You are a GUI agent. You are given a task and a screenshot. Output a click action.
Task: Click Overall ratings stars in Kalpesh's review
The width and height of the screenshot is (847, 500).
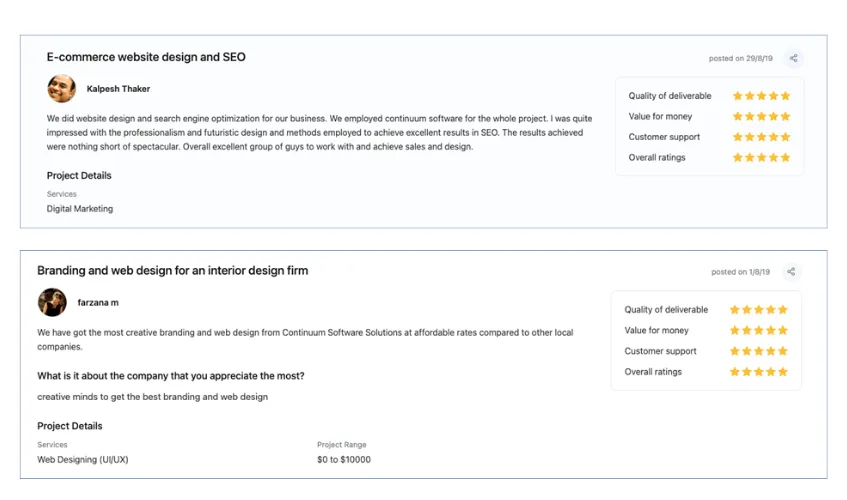pyautogui.click(x=761, y=157)
